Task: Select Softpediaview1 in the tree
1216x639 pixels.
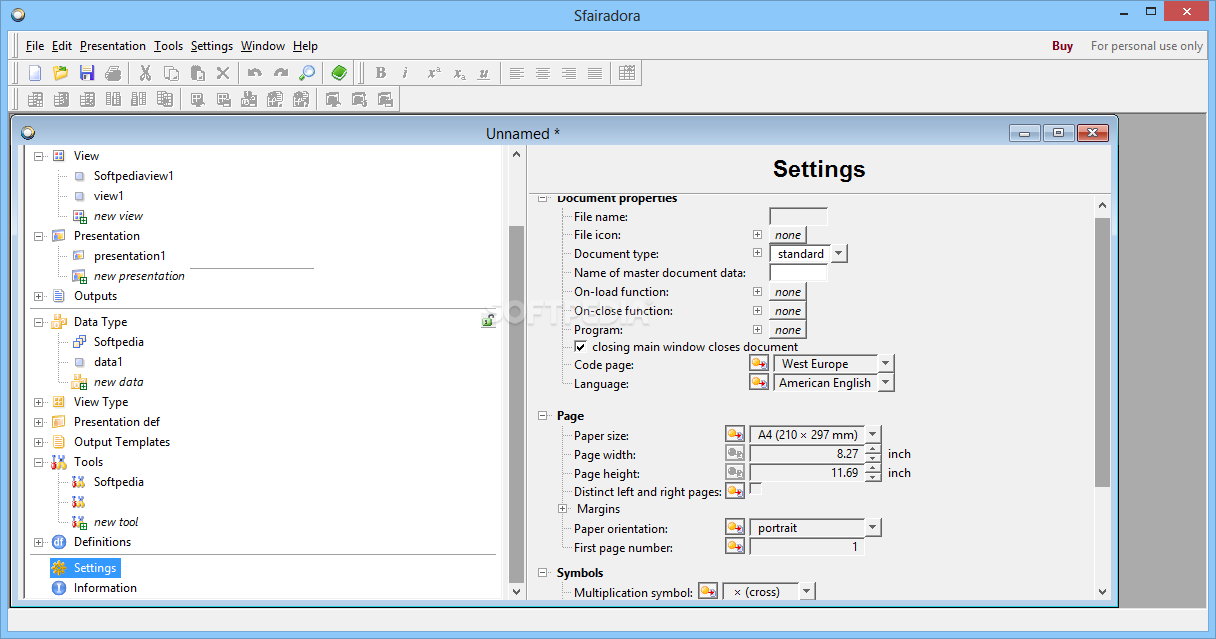Action: click(x=134, y=176)
